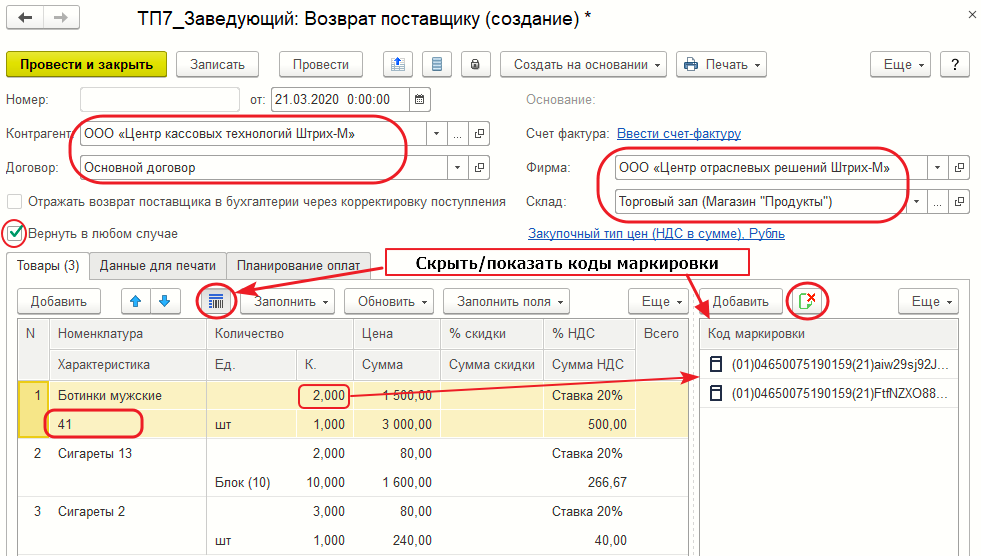Click the Договор field Основной договор

pos(264,168)
